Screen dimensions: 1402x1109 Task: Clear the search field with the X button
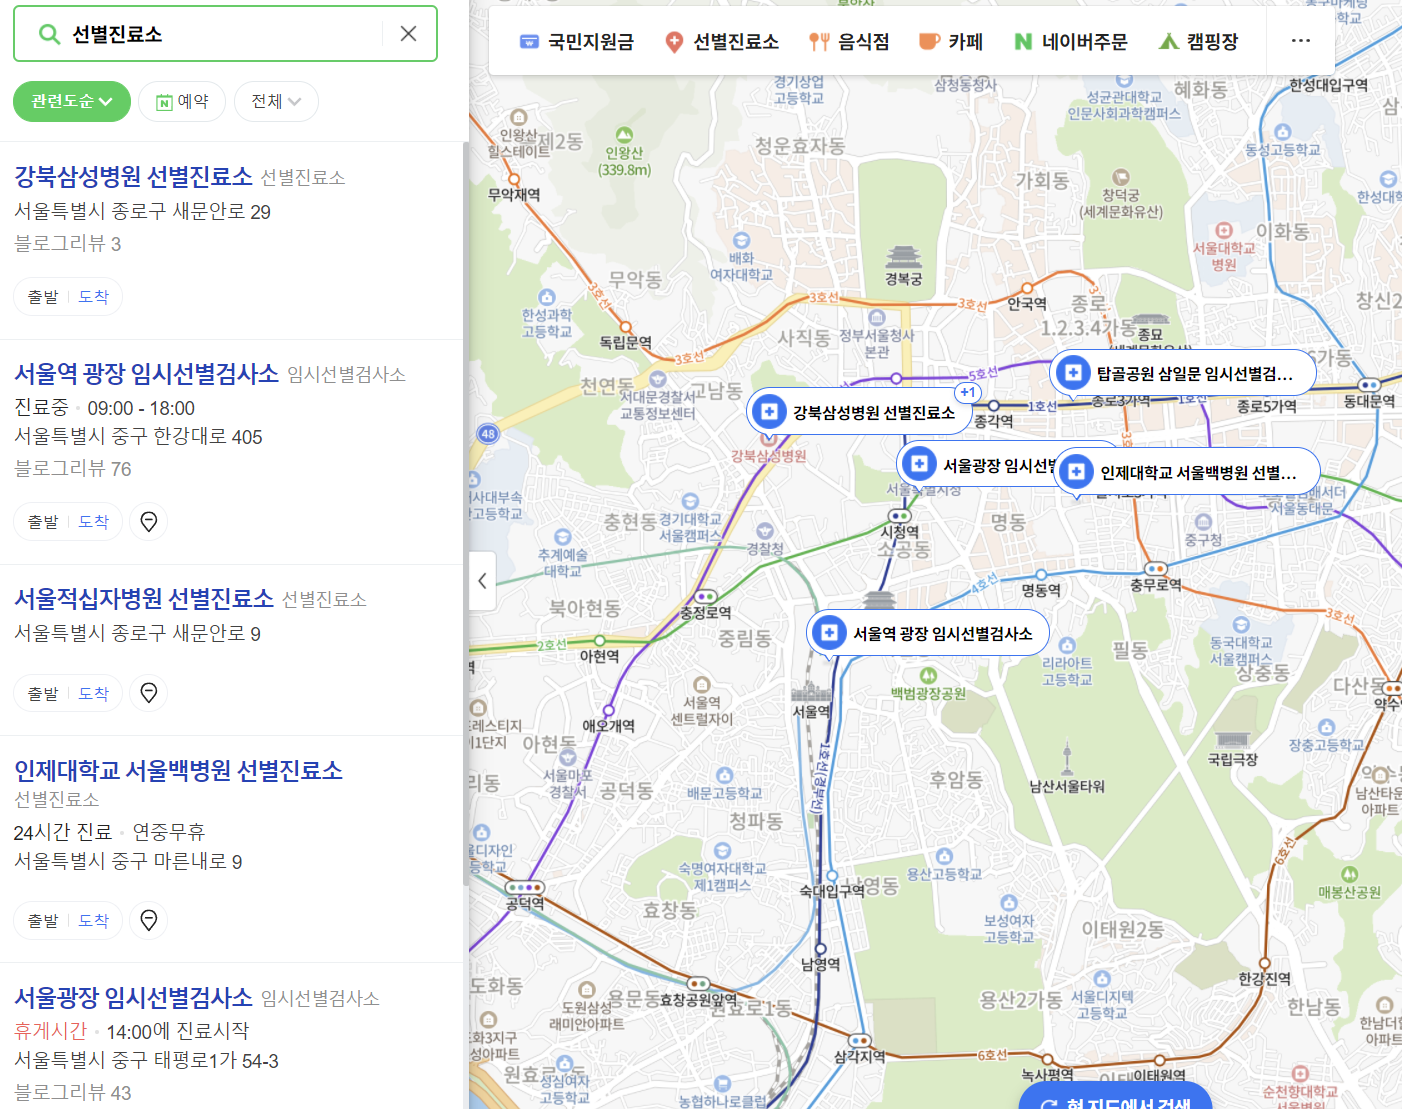408,34
